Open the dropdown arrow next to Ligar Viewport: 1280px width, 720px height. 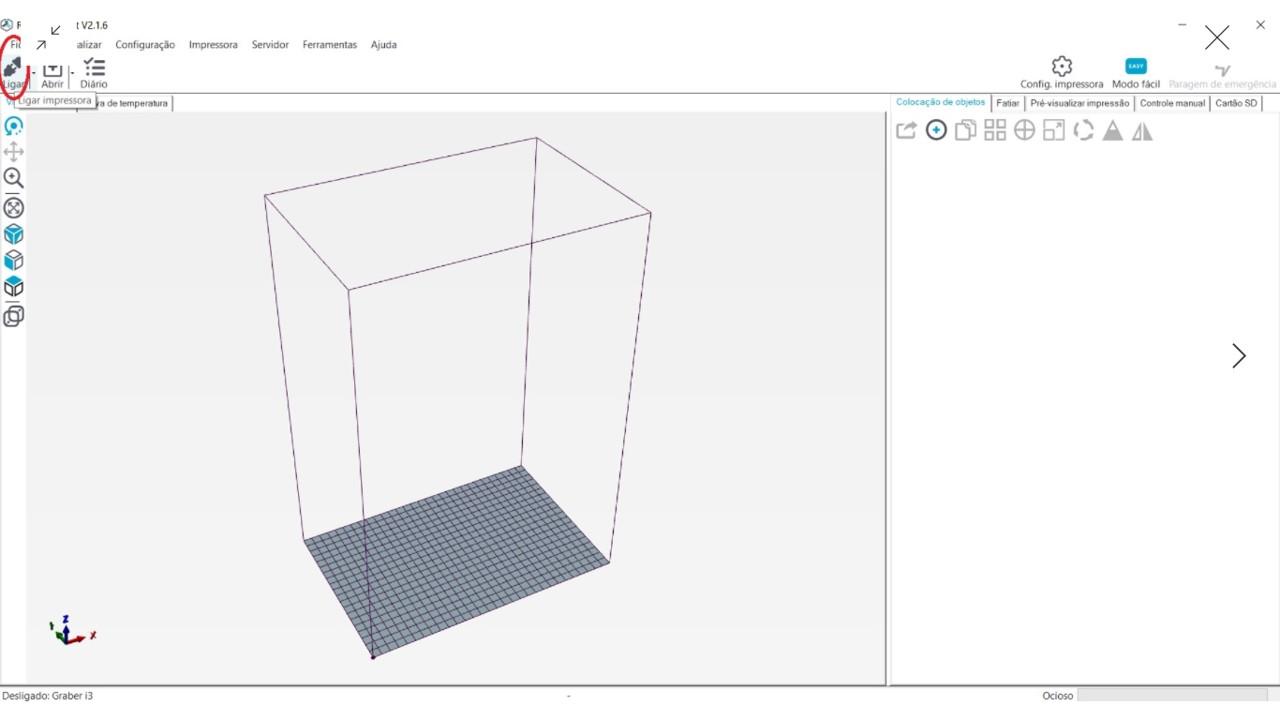(34, 73)
